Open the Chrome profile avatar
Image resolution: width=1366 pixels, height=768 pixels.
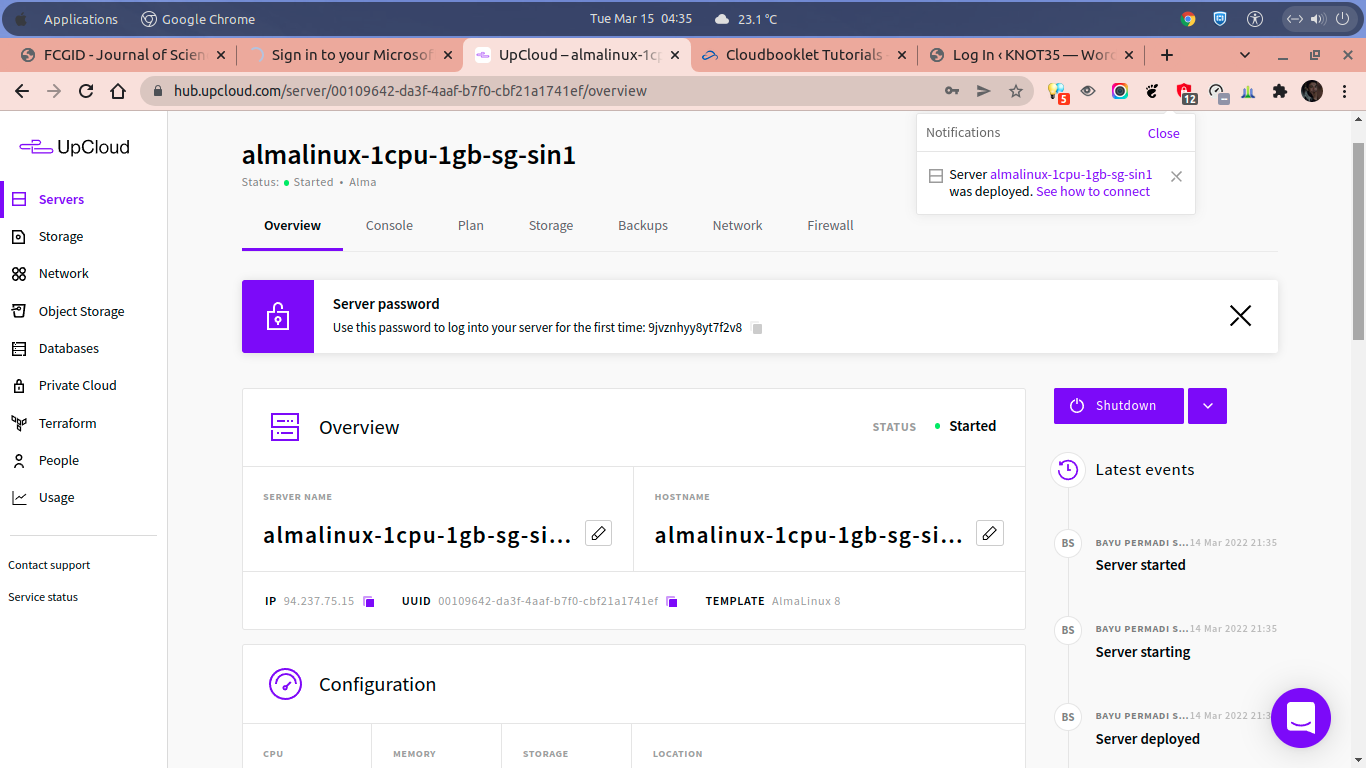1312,91
